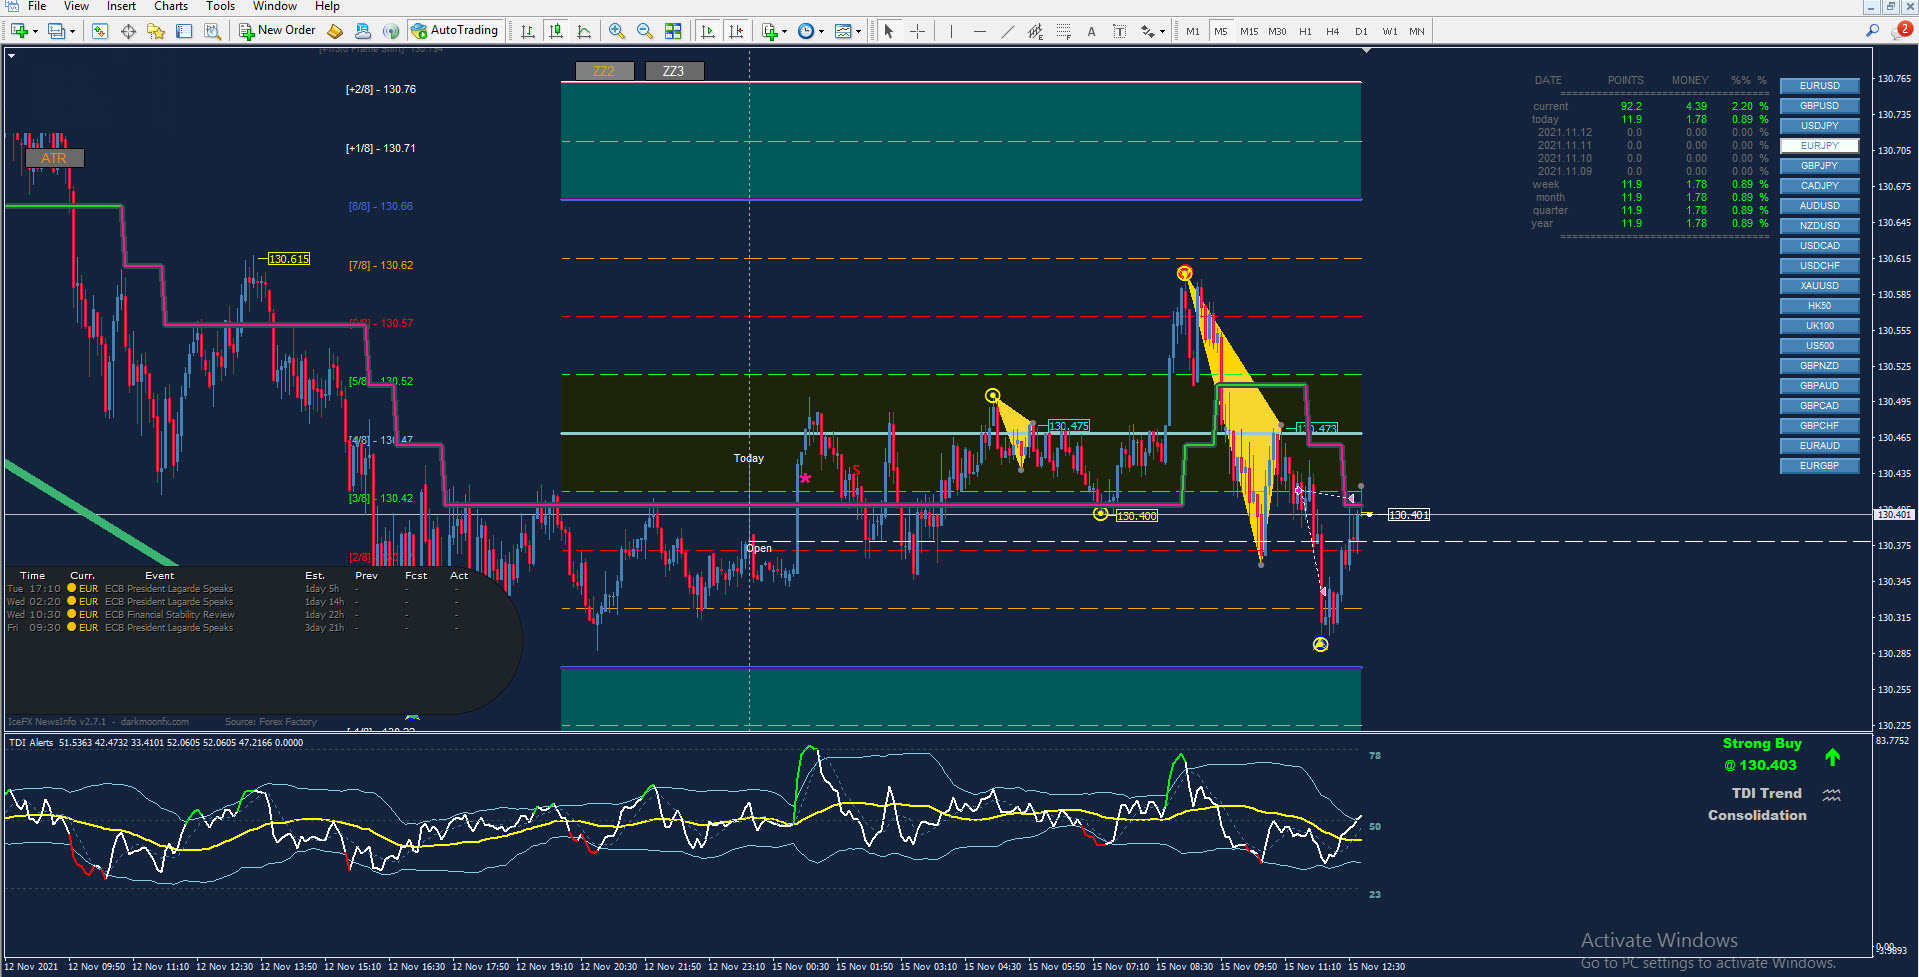This screenshot has width=1919, height=977.
Task: Click the GBPJPY symbol button
Action: point(1819,166)
